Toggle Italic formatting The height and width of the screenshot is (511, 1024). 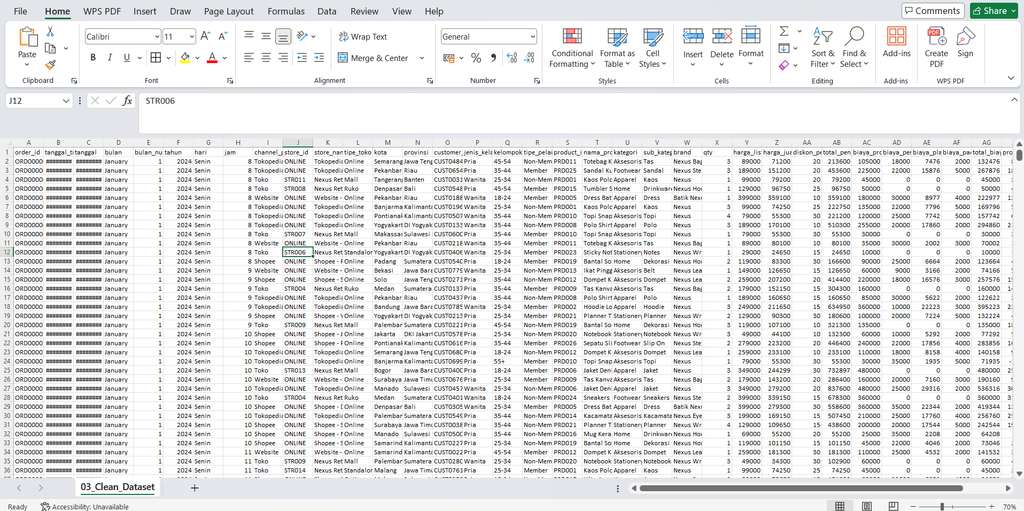point(110,58)
